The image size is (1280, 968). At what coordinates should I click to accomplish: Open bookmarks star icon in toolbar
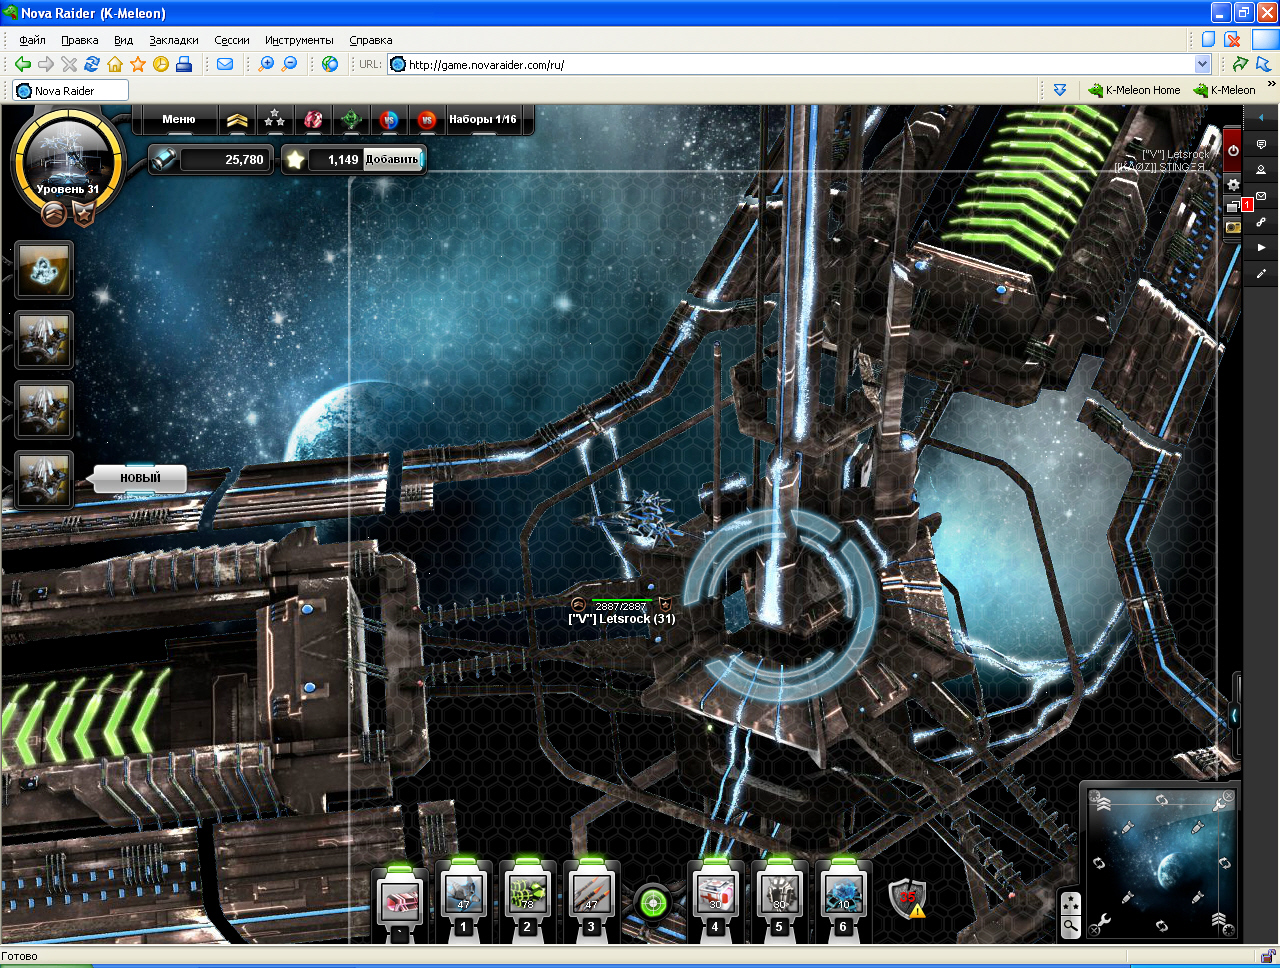[138, 64]
